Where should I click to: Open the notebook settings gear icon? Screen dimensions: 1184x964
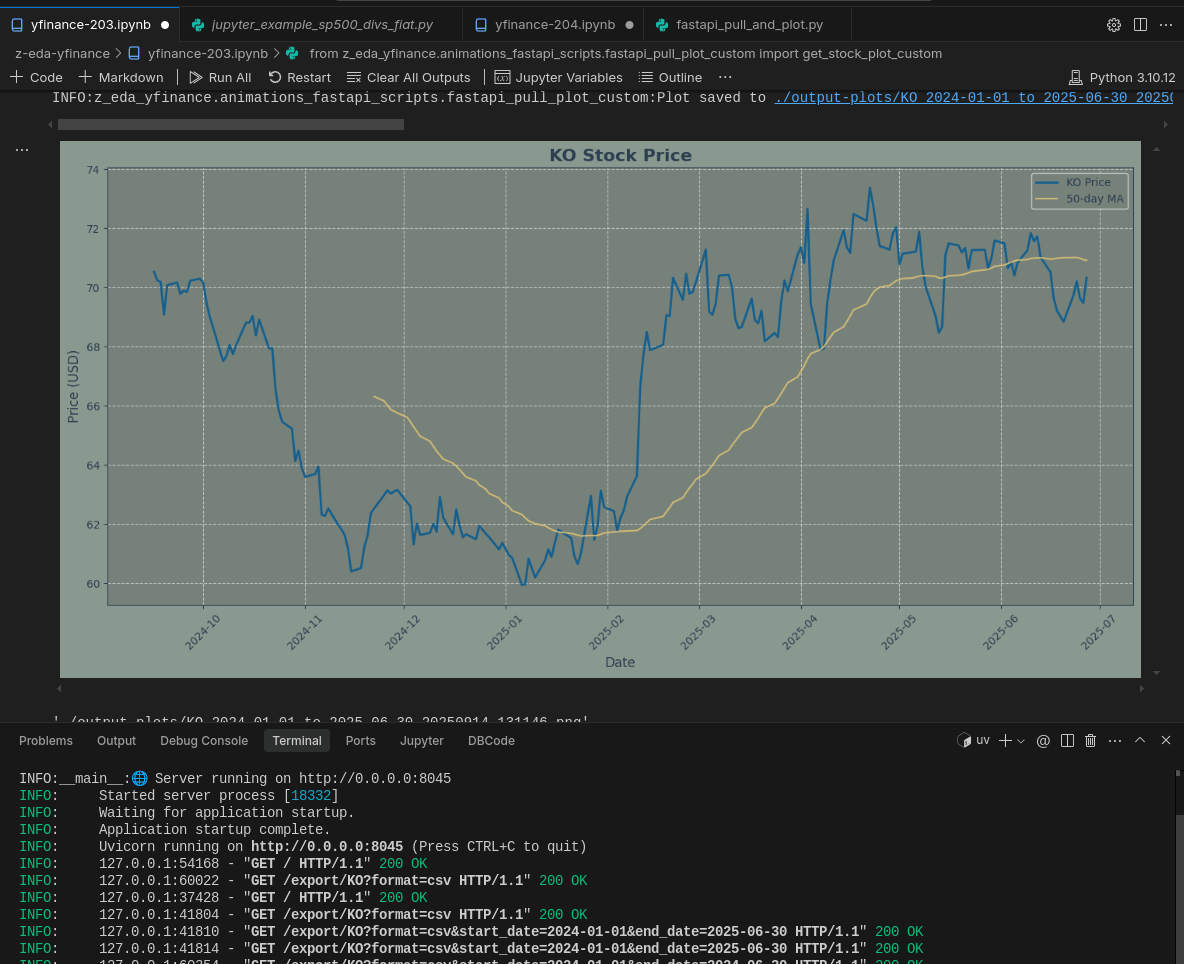click(x=1113, y=25)
